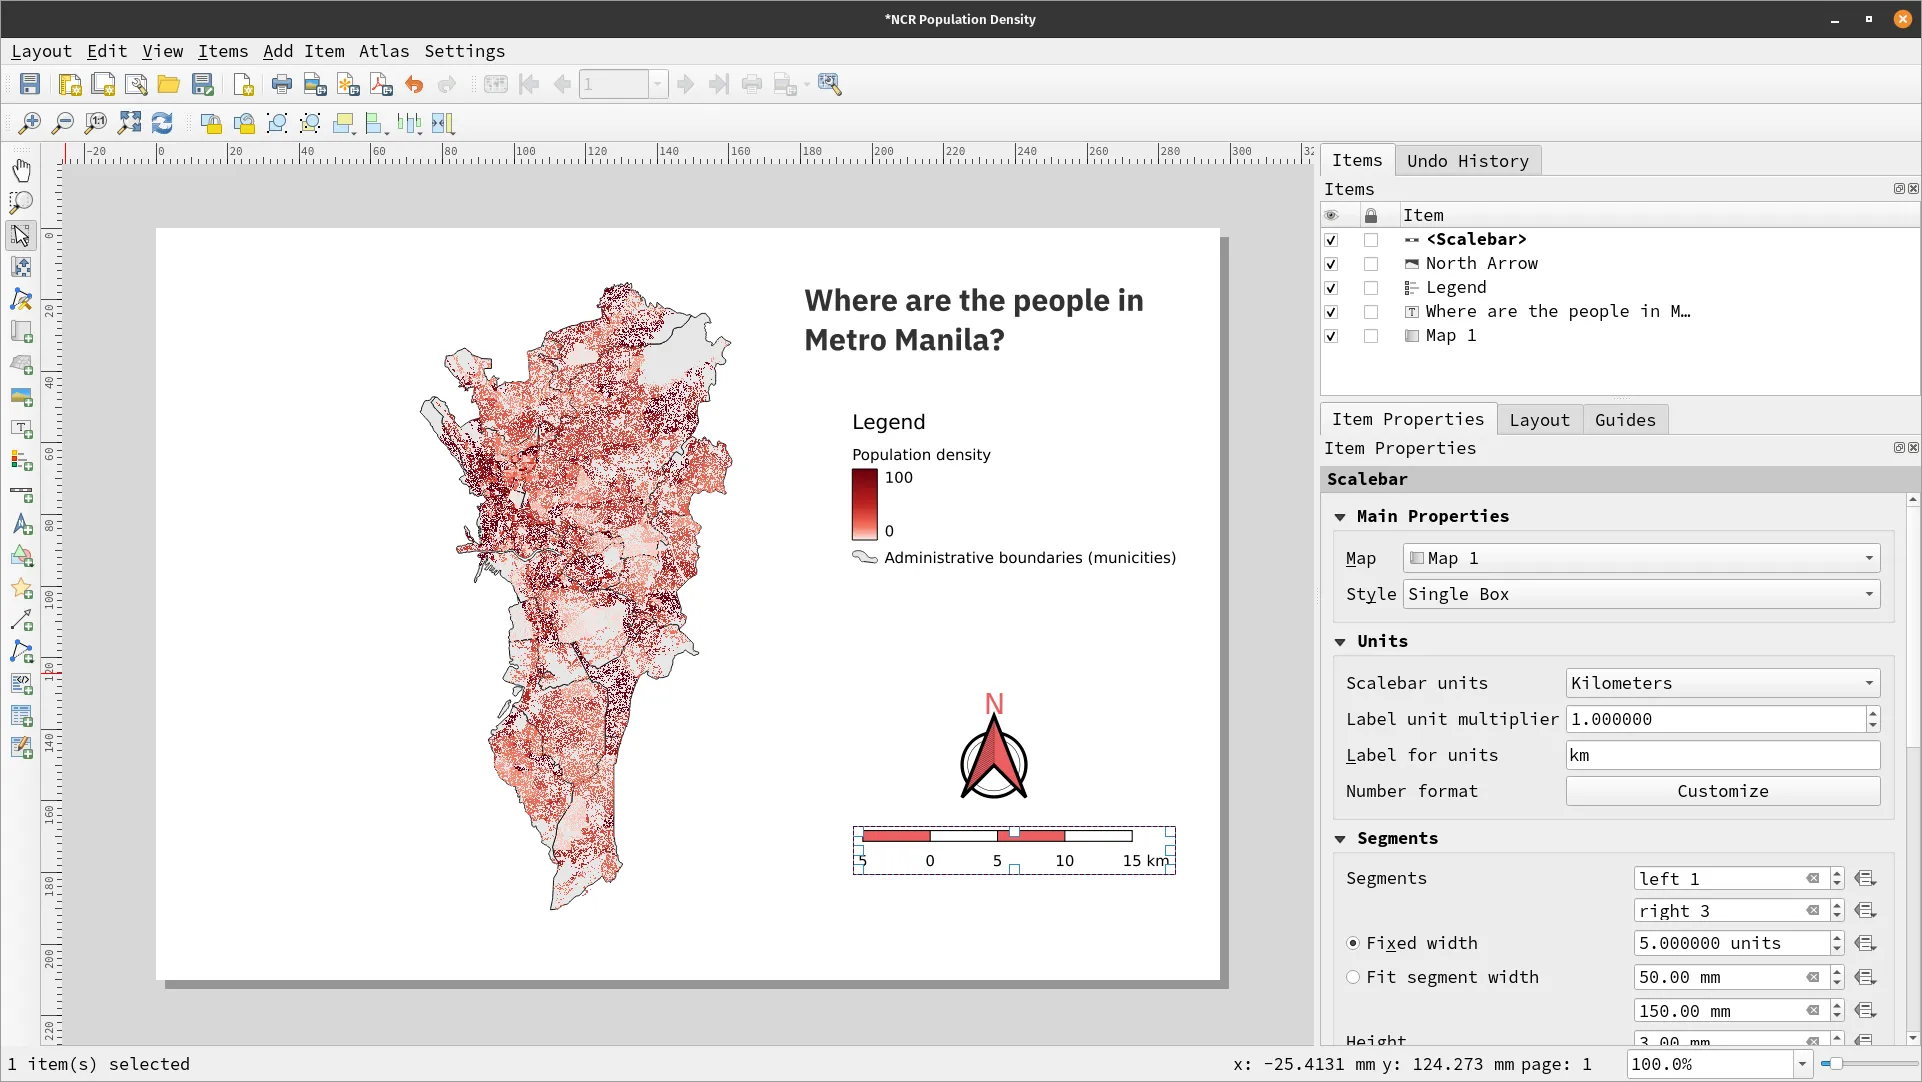Click the Undo arrow icon

point(414,85)
